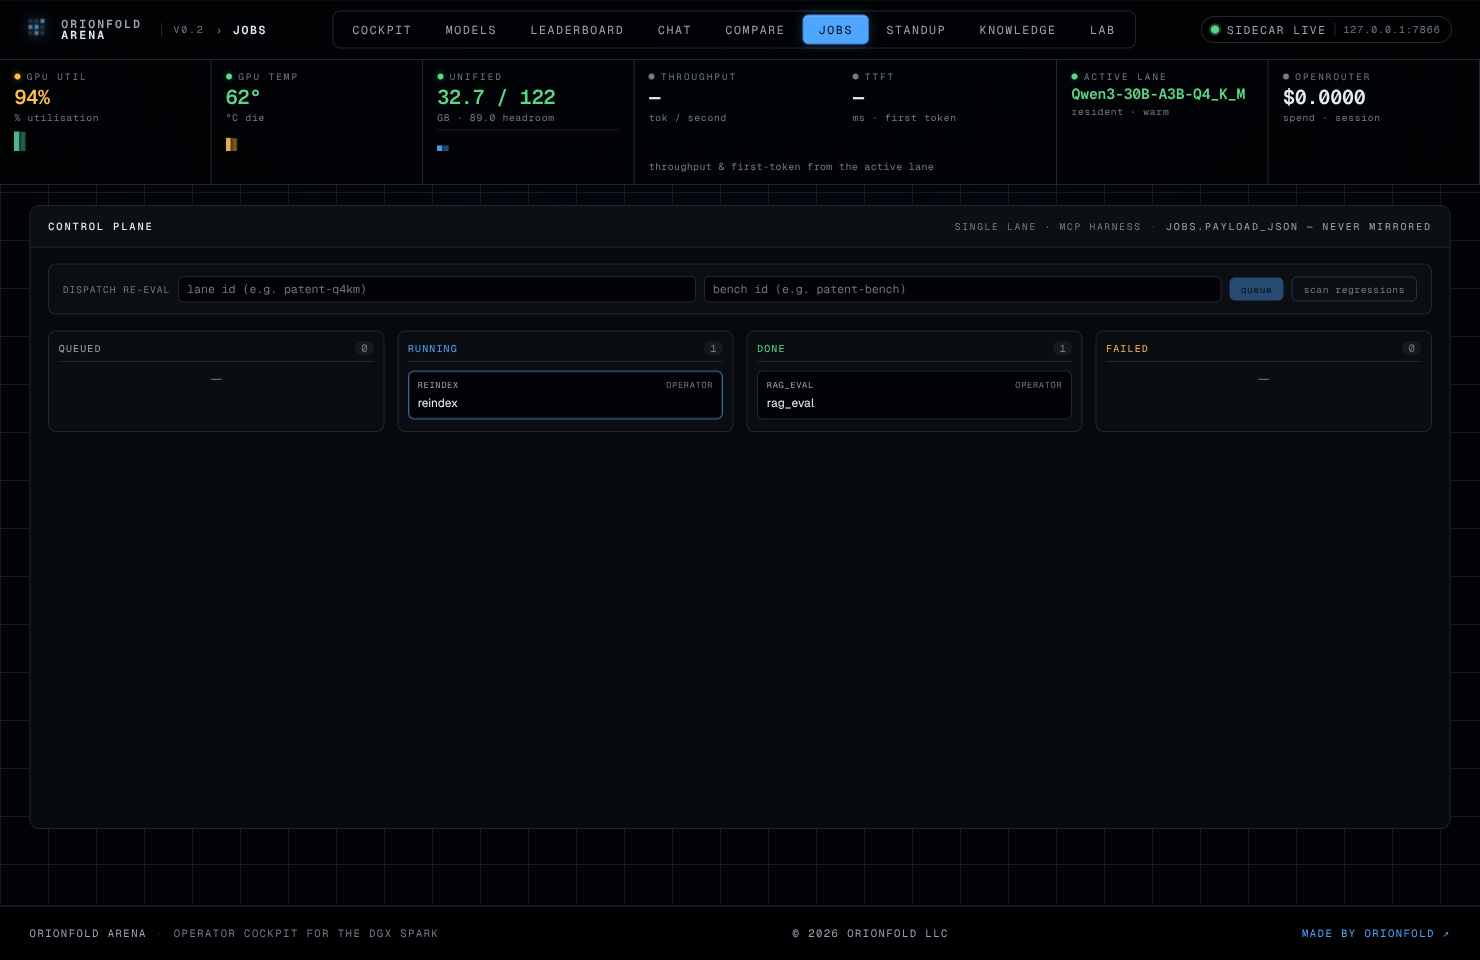Go to the Chat tab
Screen dimensions: 1480x960
[675, 30]
